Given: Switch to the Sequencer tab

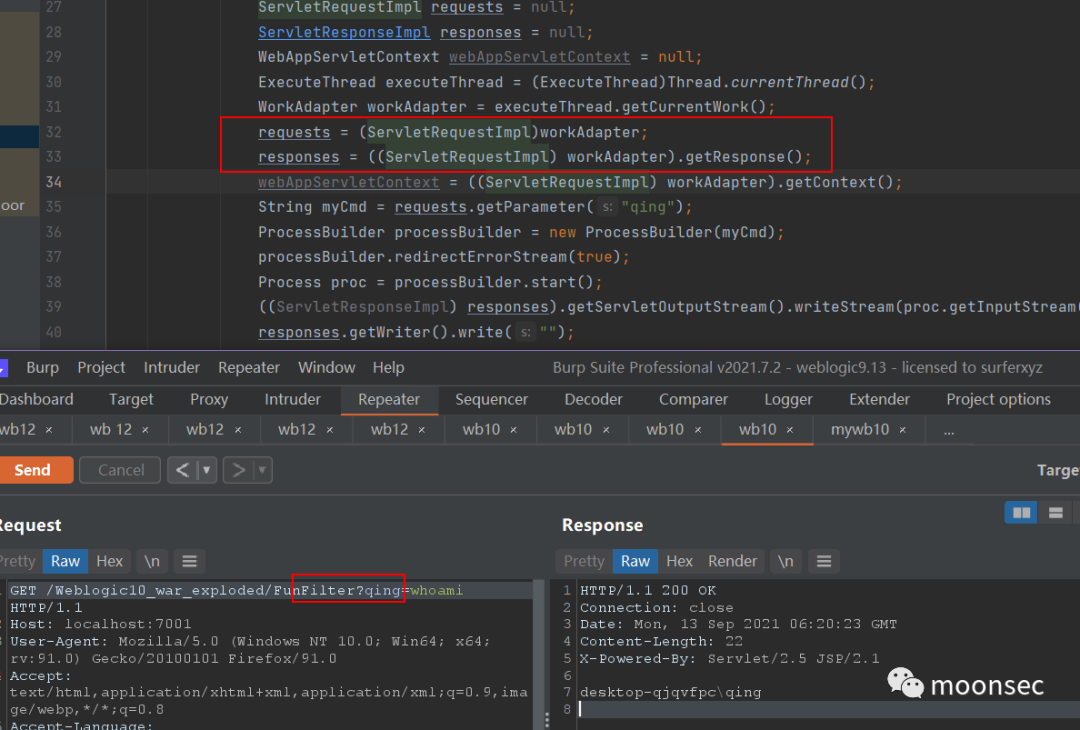Looking at the screenshot, I should coord(491,399).
